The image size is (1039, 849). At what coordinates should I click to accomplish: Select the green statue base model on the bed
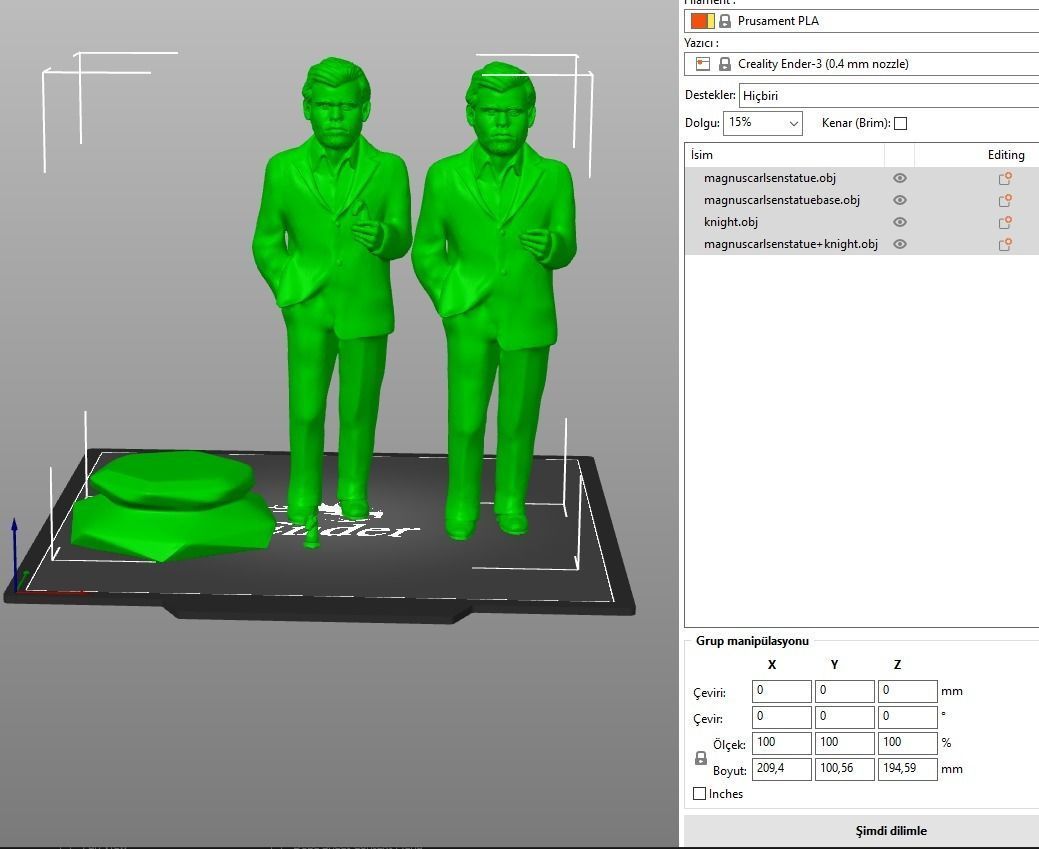[172, 507]
